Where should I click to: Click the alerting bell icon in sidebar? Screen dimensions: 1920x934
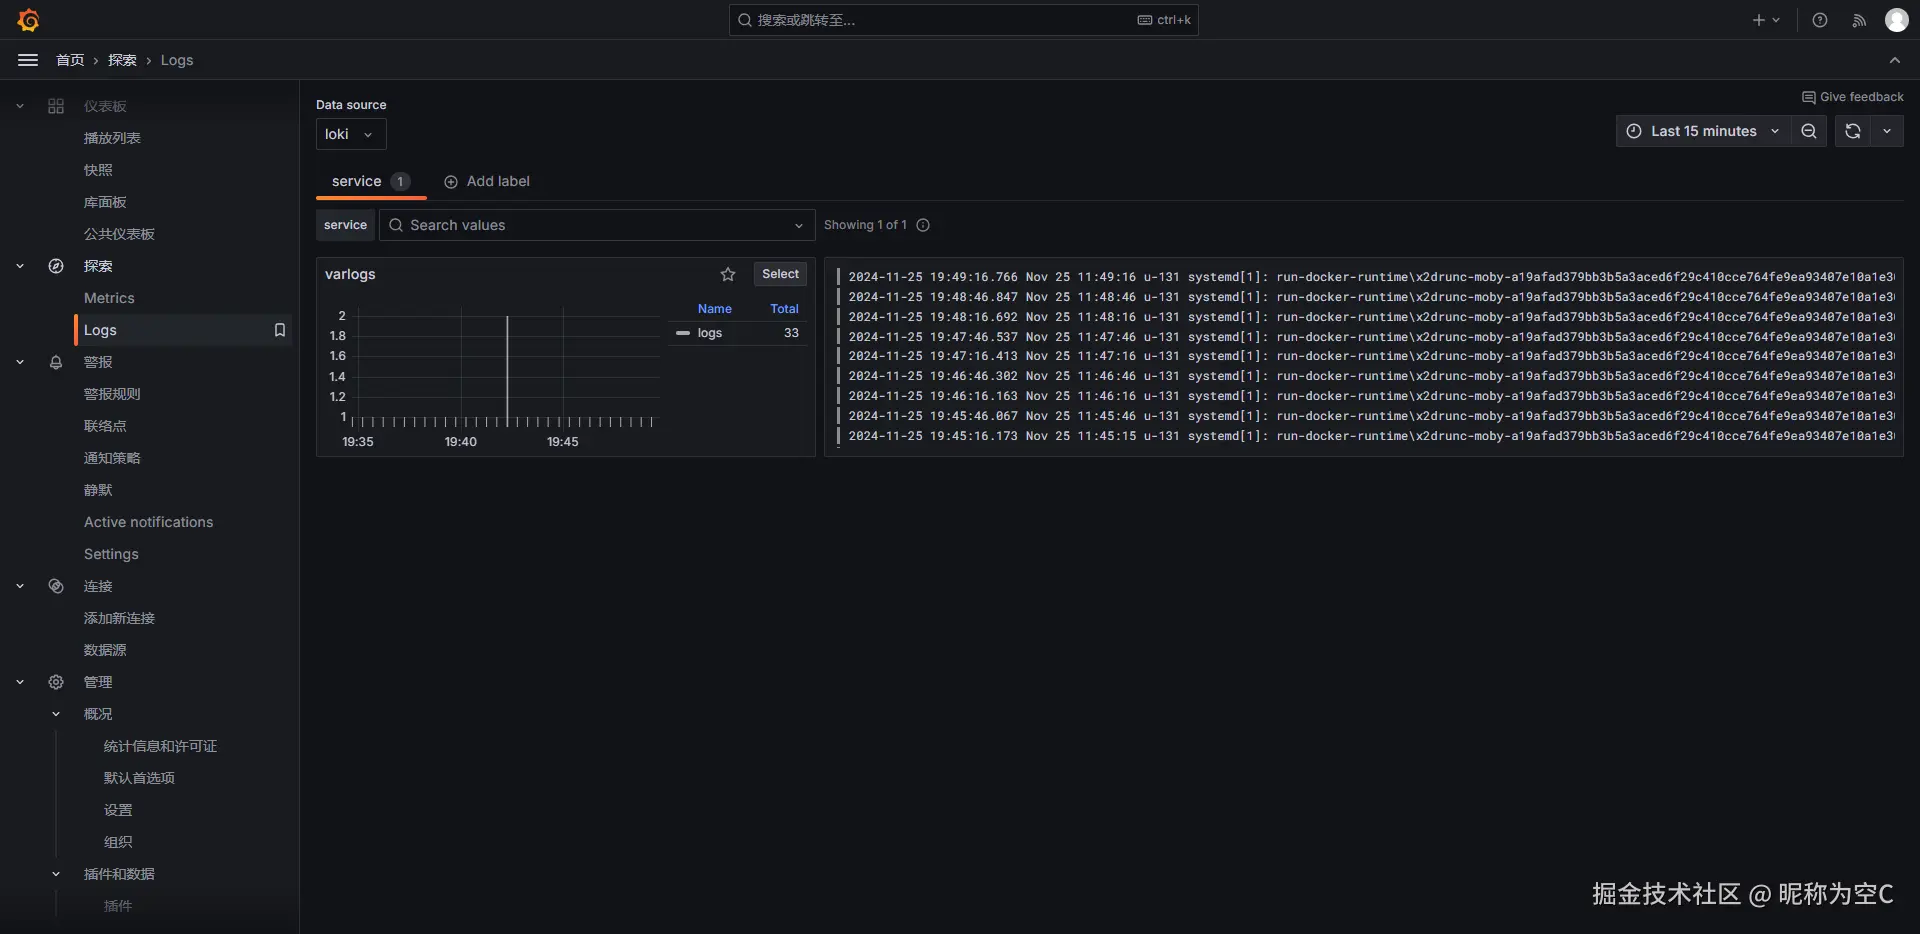(56, 362)
